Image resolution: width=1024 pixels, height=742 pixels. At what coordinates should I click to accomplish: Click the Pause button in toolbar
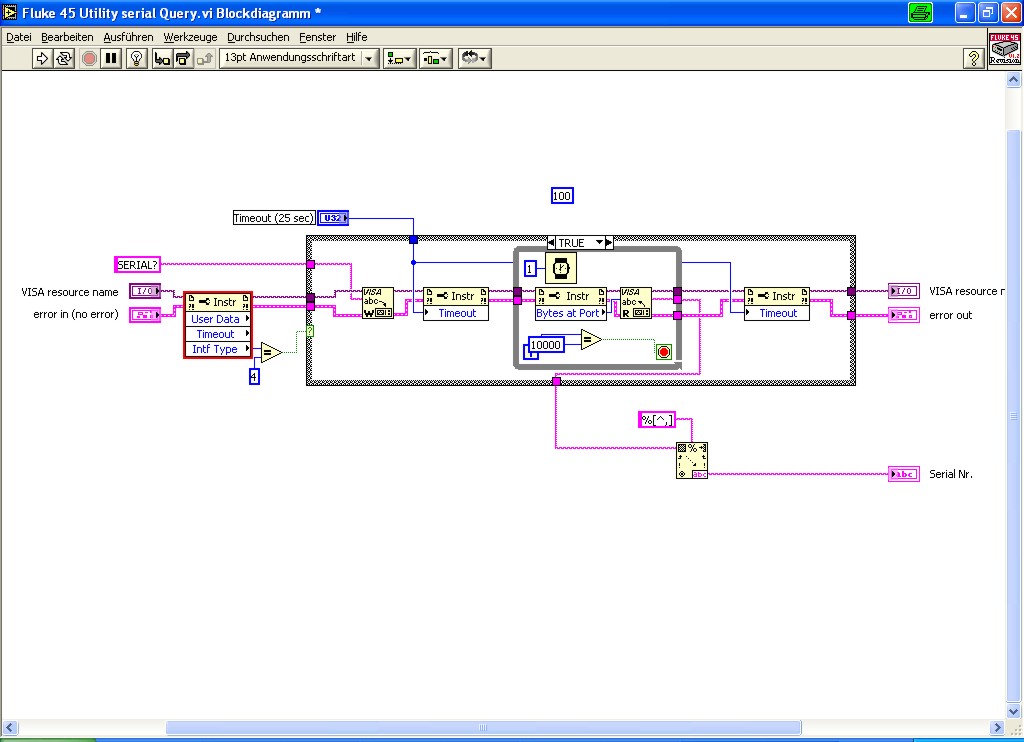pyautogui.click(x=112, y=59)
